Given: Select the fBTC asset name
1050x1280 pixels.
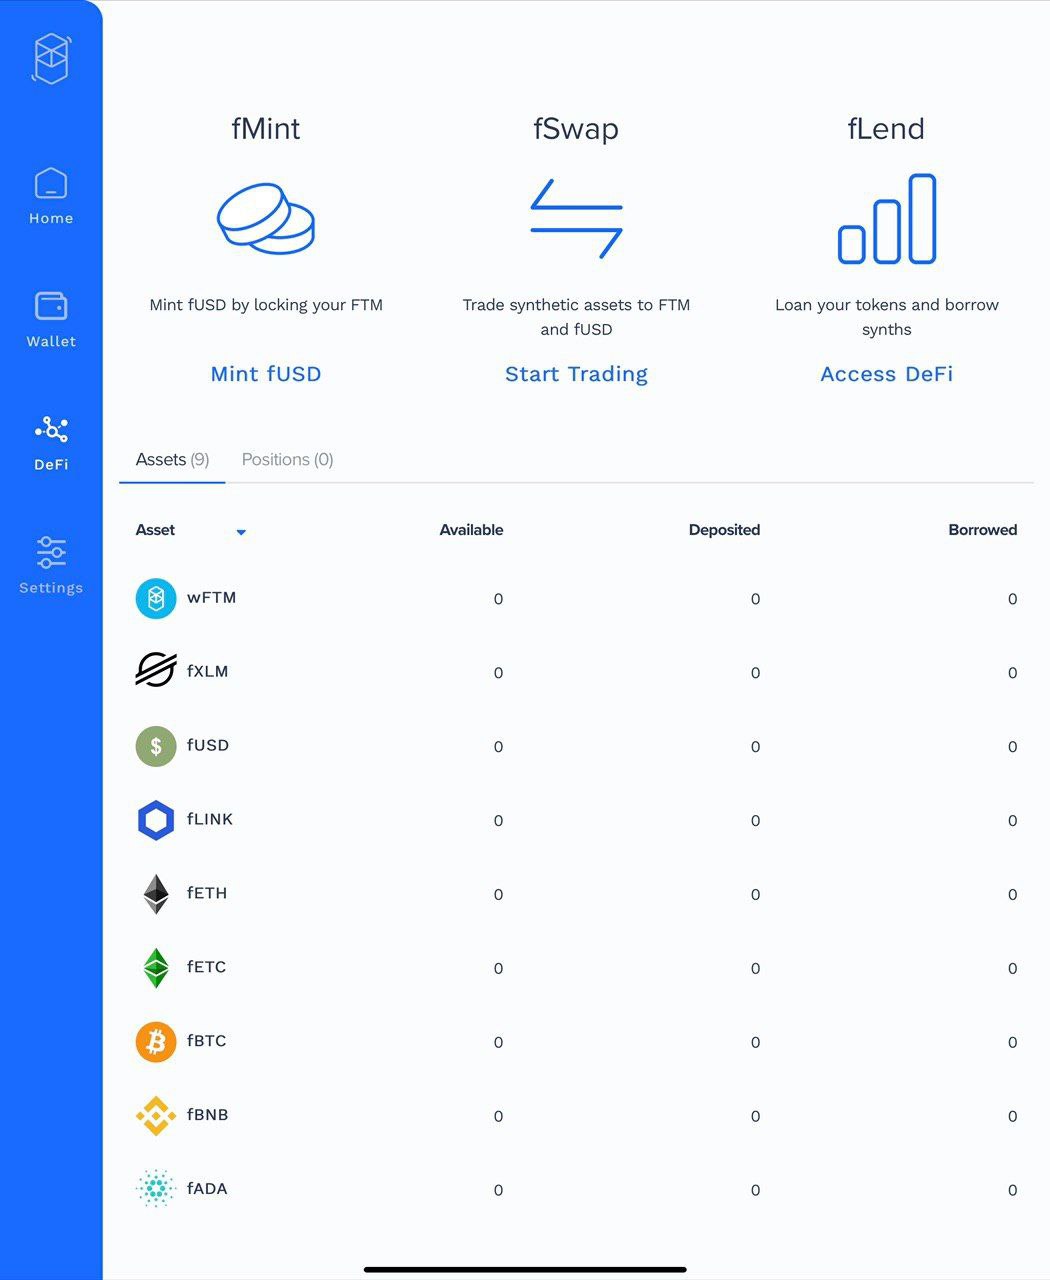Looking at the screenshot, I should pos(207,1041).
